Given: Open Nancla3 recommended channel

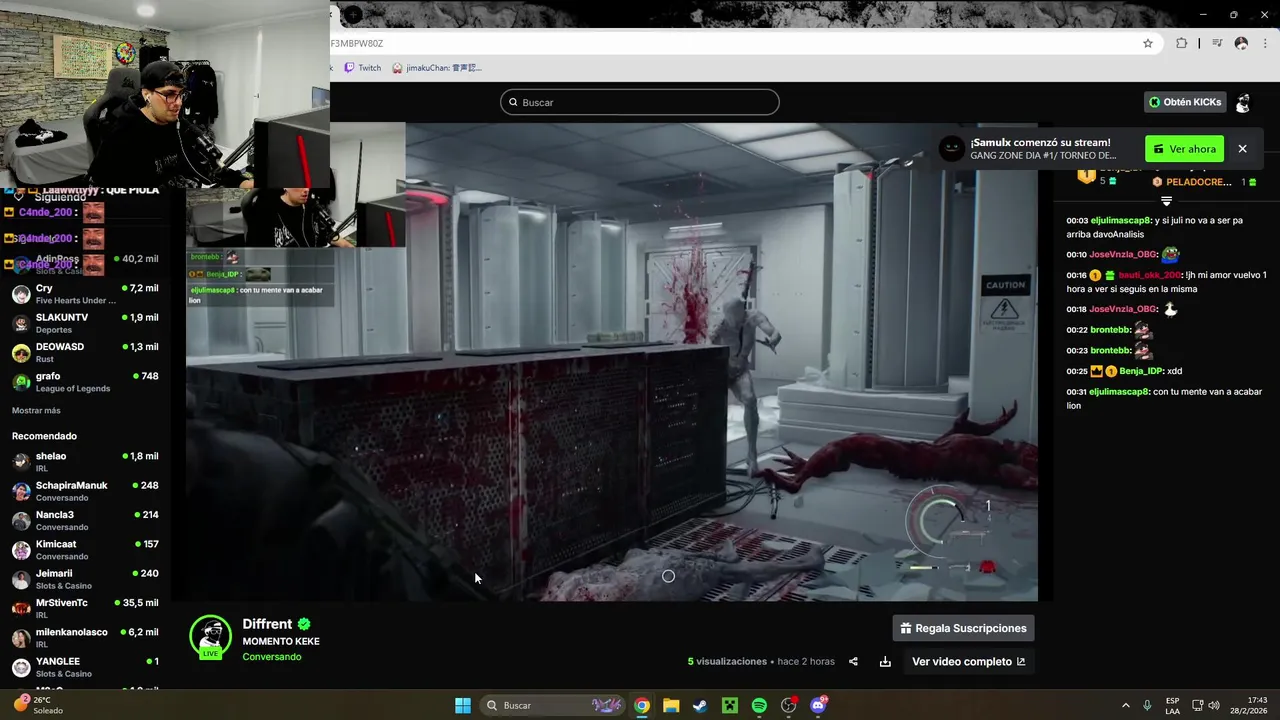Looking at the screenshot, I should click(x=85, y=520).
